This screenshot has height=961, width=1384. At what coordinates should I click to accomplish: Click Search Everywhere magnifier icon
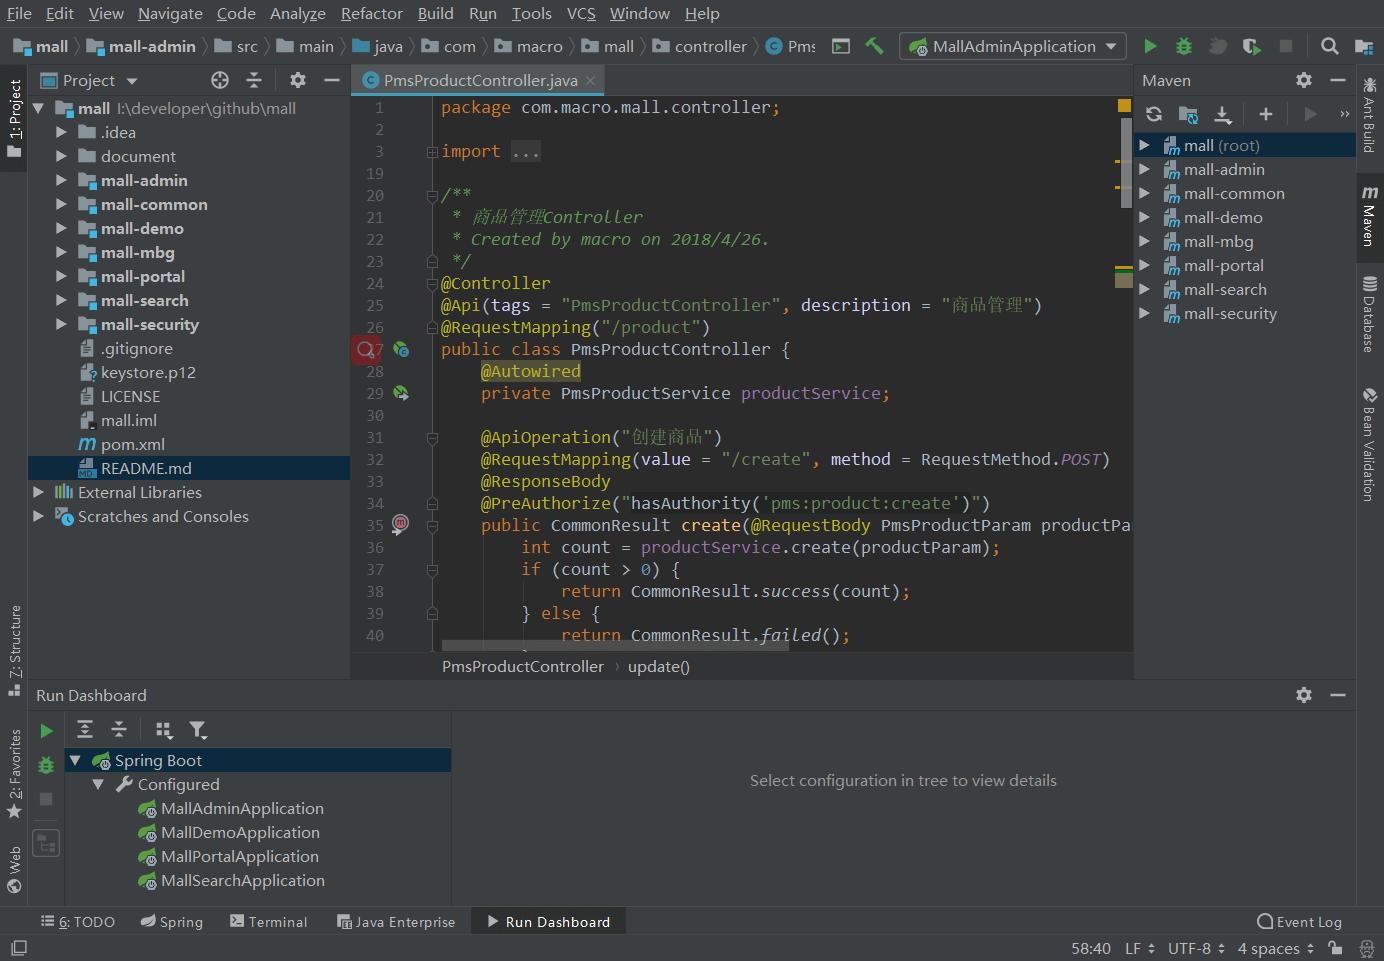pos(1329,46)
